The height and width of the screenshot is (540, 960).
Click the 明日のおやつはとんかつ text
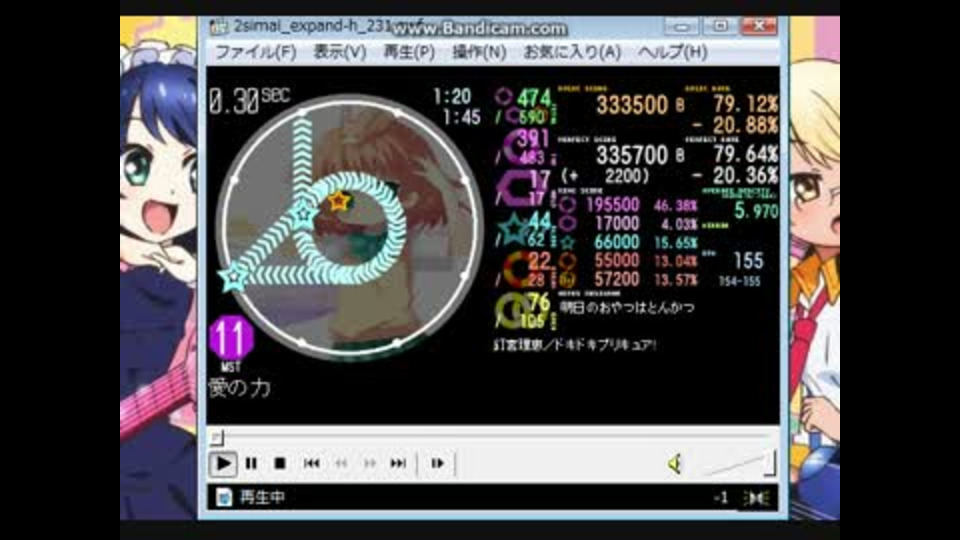tap(627, 307)
